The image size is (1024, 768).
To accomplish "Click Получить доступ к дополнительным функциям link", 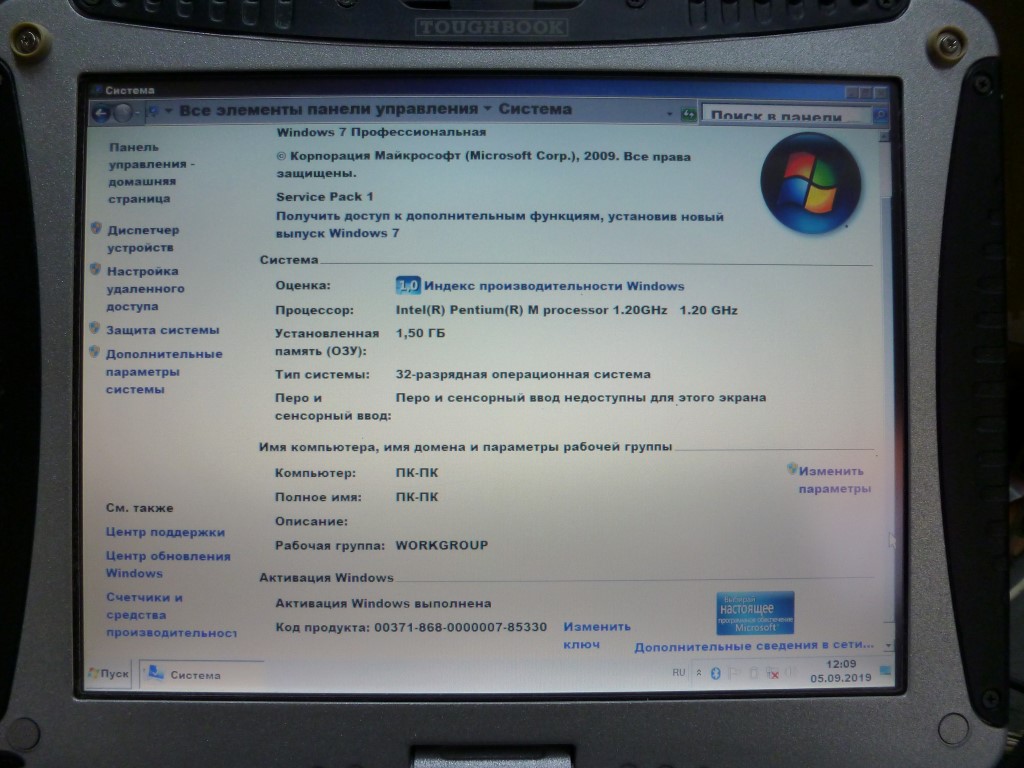I will [500, 225].
